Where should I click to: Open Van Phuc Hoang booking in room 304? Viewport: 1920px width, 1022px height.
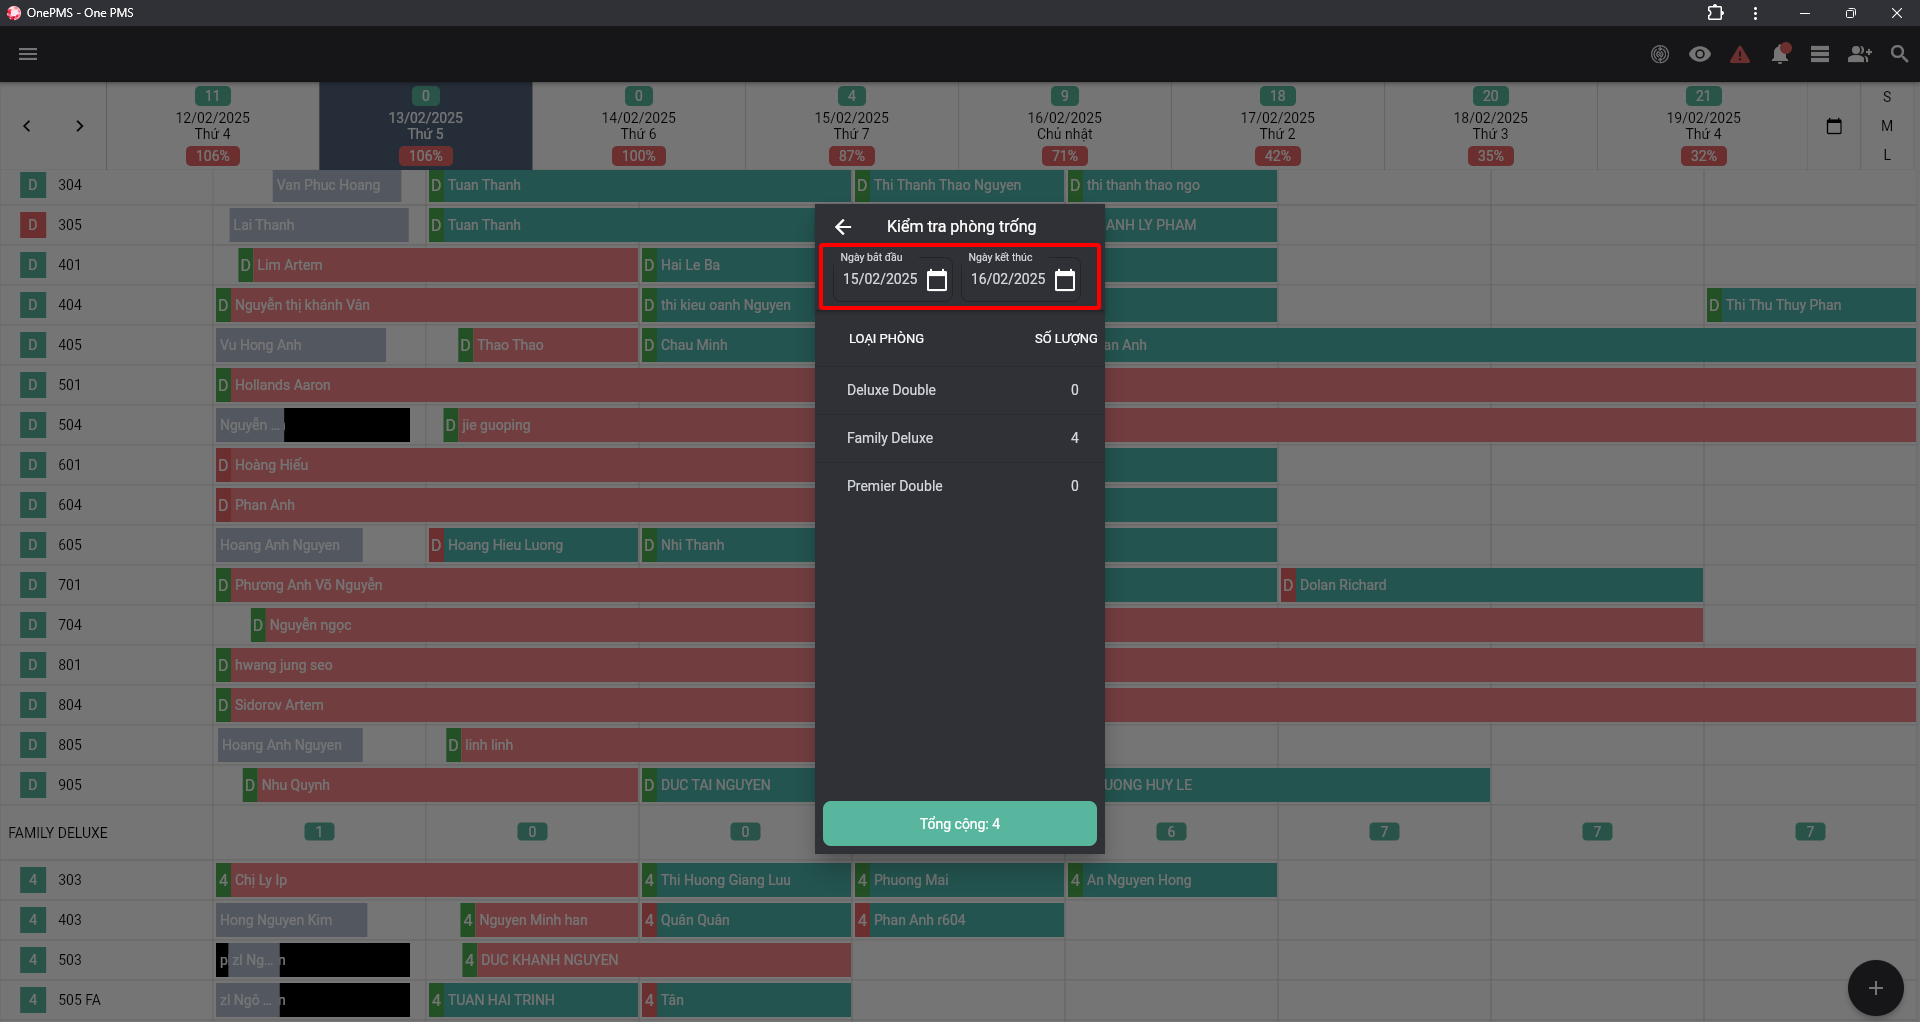click(x=337, y=185)
